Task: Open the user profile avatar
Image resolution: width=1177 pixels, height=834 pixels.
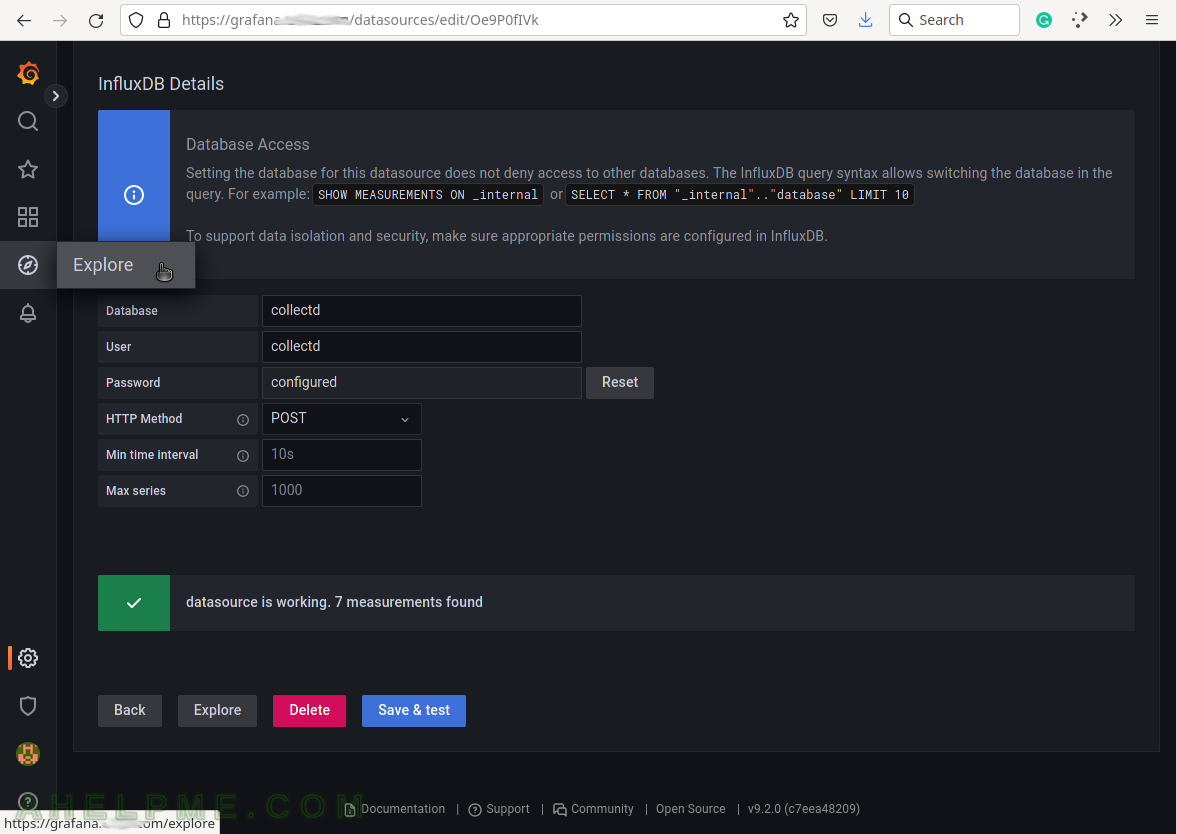Action: [28, 754]
